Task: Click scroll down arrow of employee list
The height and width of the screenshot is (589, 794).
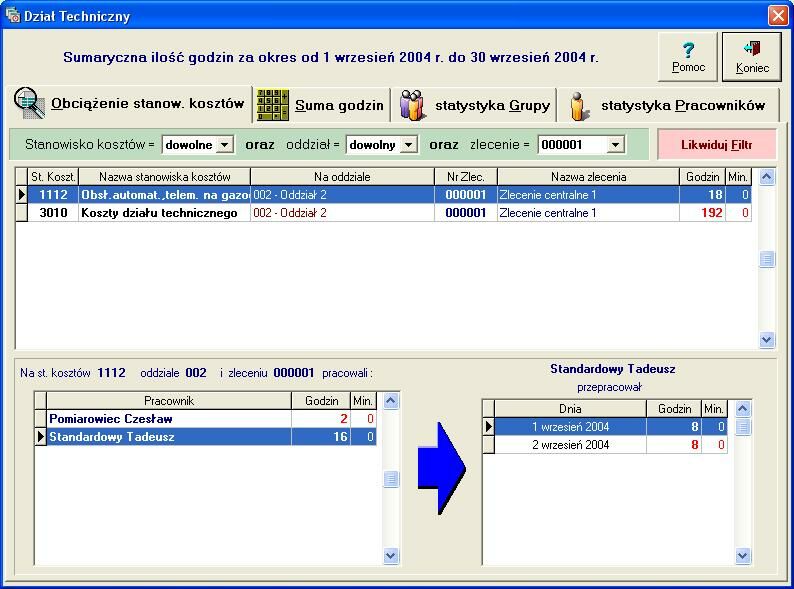Action: pos(391,556)
